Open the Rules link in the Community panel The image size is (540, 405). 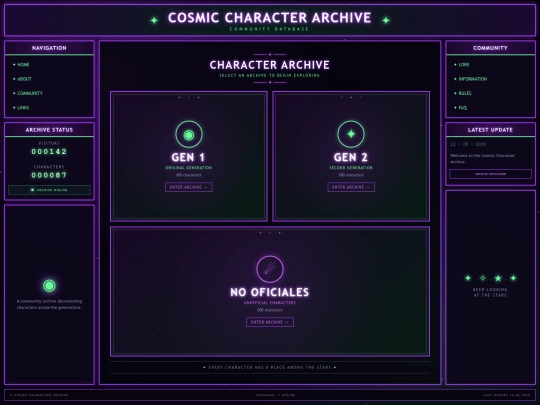(465, 93)
